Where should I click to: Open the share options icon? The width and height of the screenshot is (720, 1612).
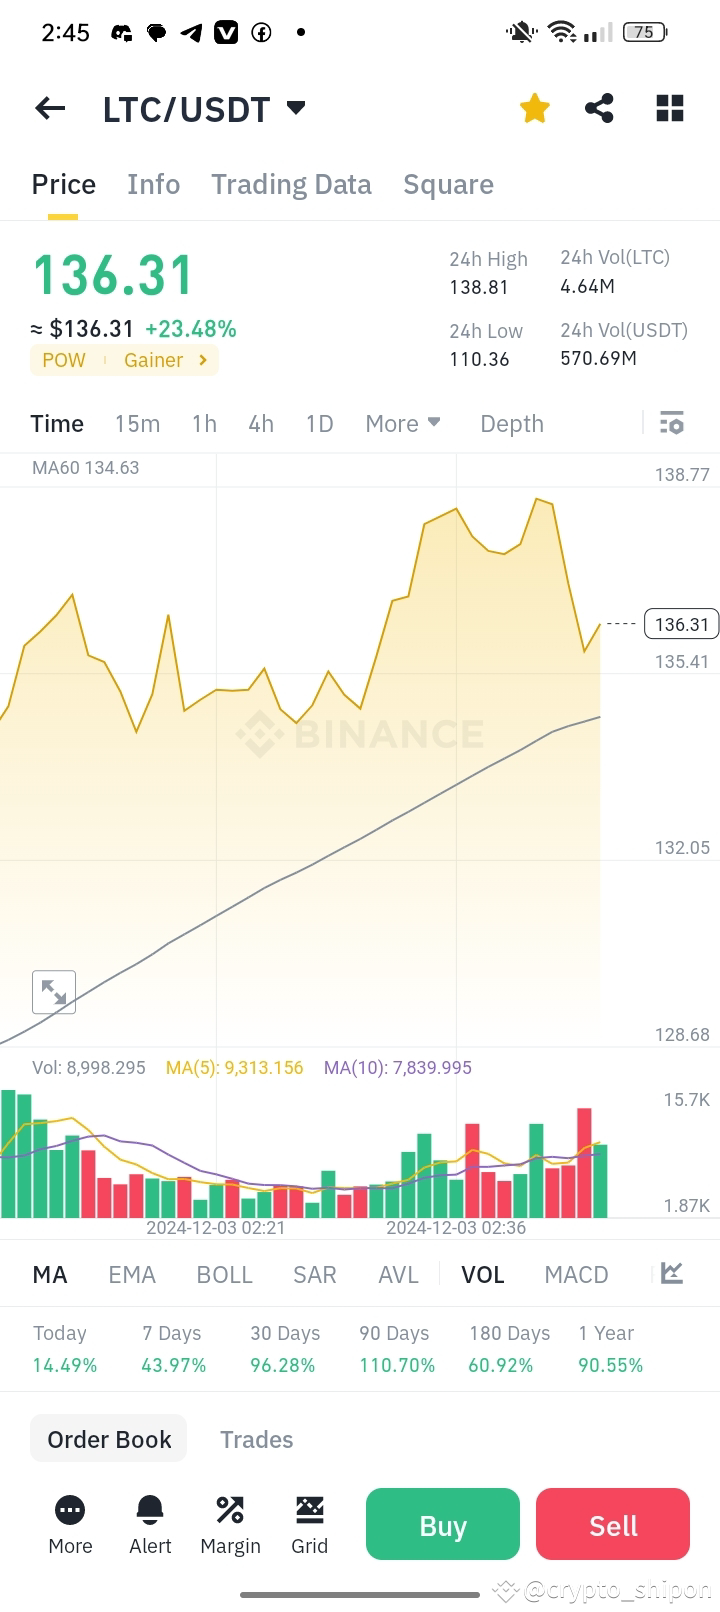pyautogui.click(x=599, y=107)
